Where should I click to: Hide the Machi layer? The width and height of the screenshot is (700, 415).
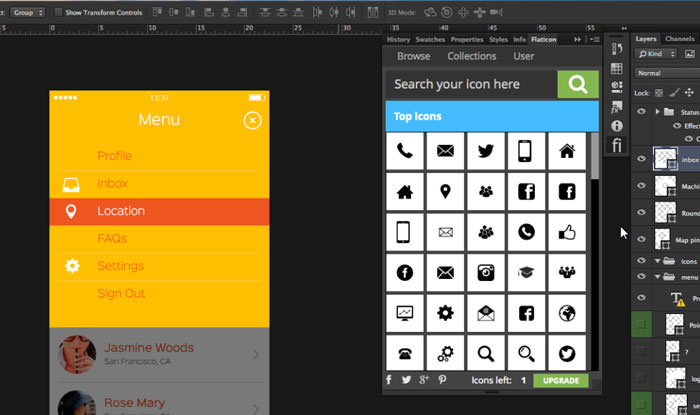point(642,186)
